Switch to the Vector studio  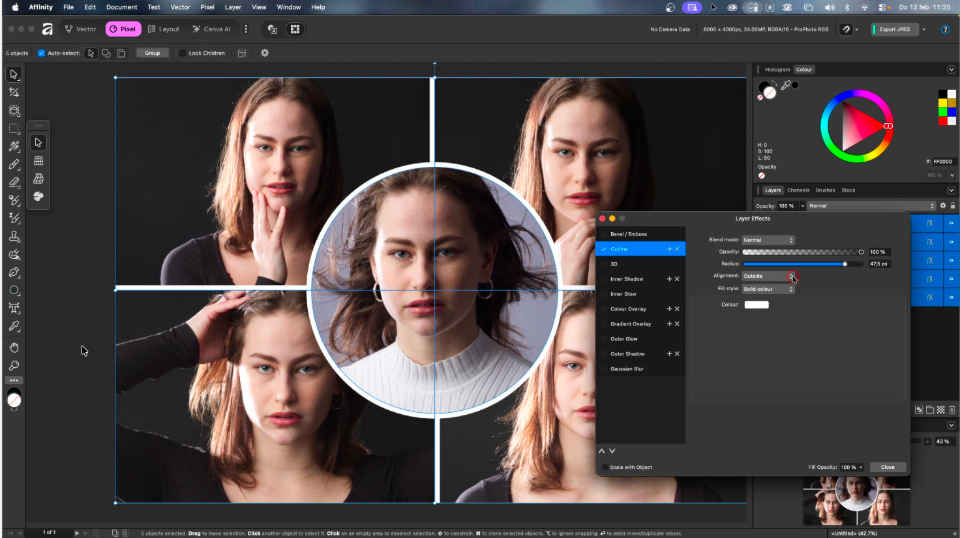[x=80, y=30]
